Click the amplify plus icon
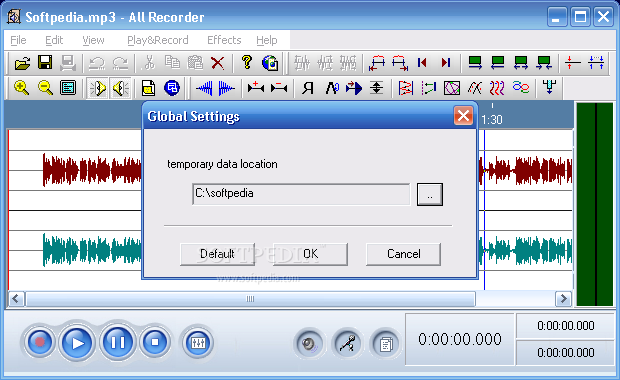Viewport: 620px width, 380px height. tap(255, 88)
